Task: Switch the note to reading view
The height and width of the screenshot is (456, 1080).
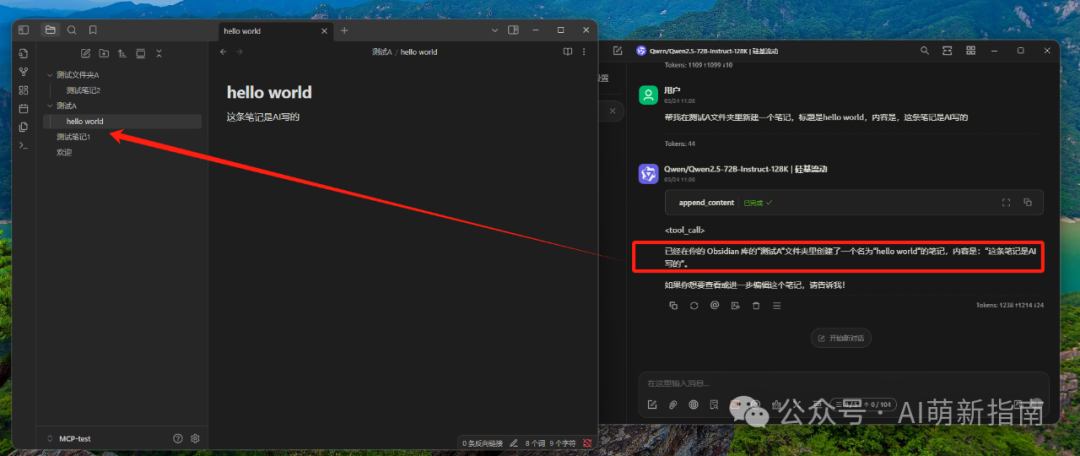Action: click(568, 52)
